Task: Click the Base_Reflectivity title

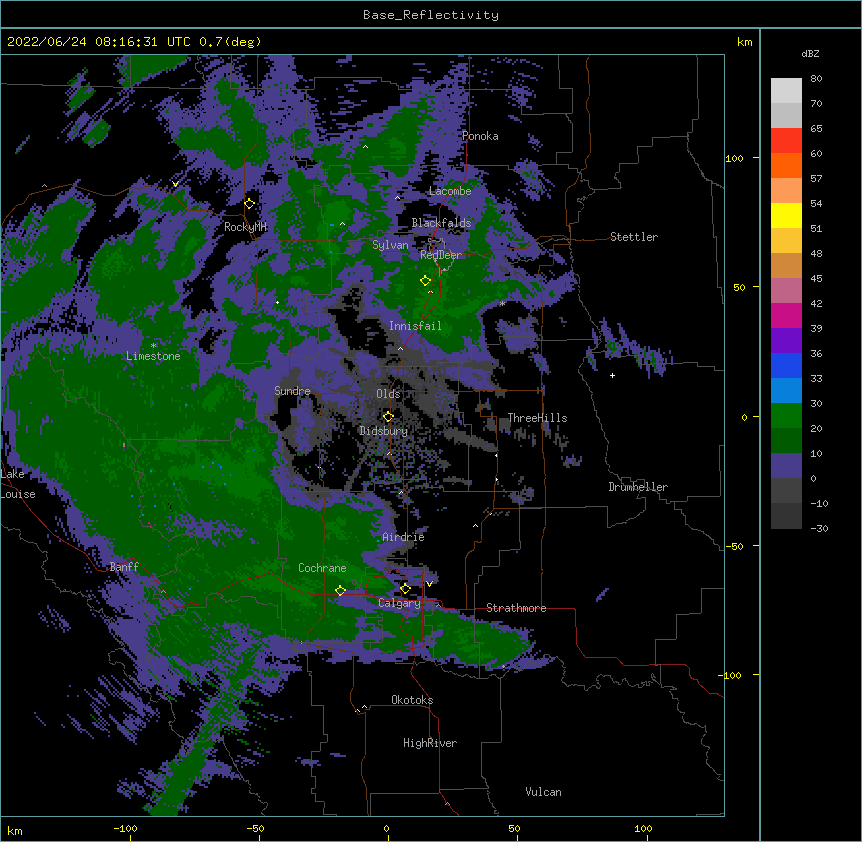Action: pyautogui.click(x=431, y=15)
